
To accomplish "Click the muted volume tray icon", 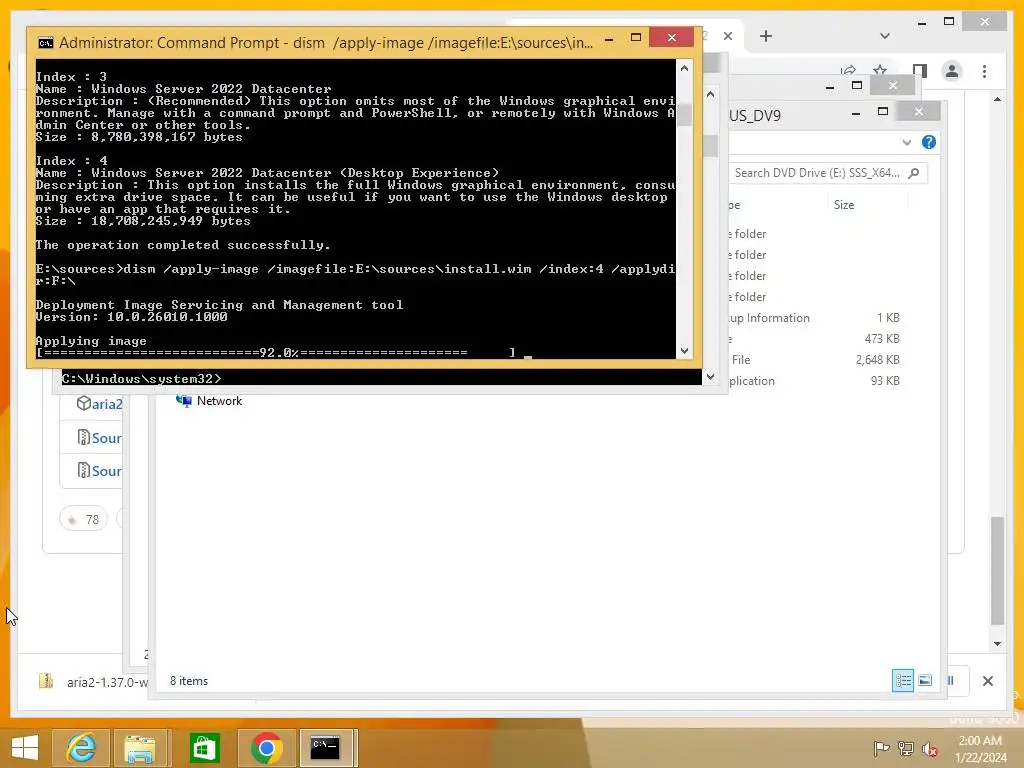I will pyautogui.click(x=930, y=748).
